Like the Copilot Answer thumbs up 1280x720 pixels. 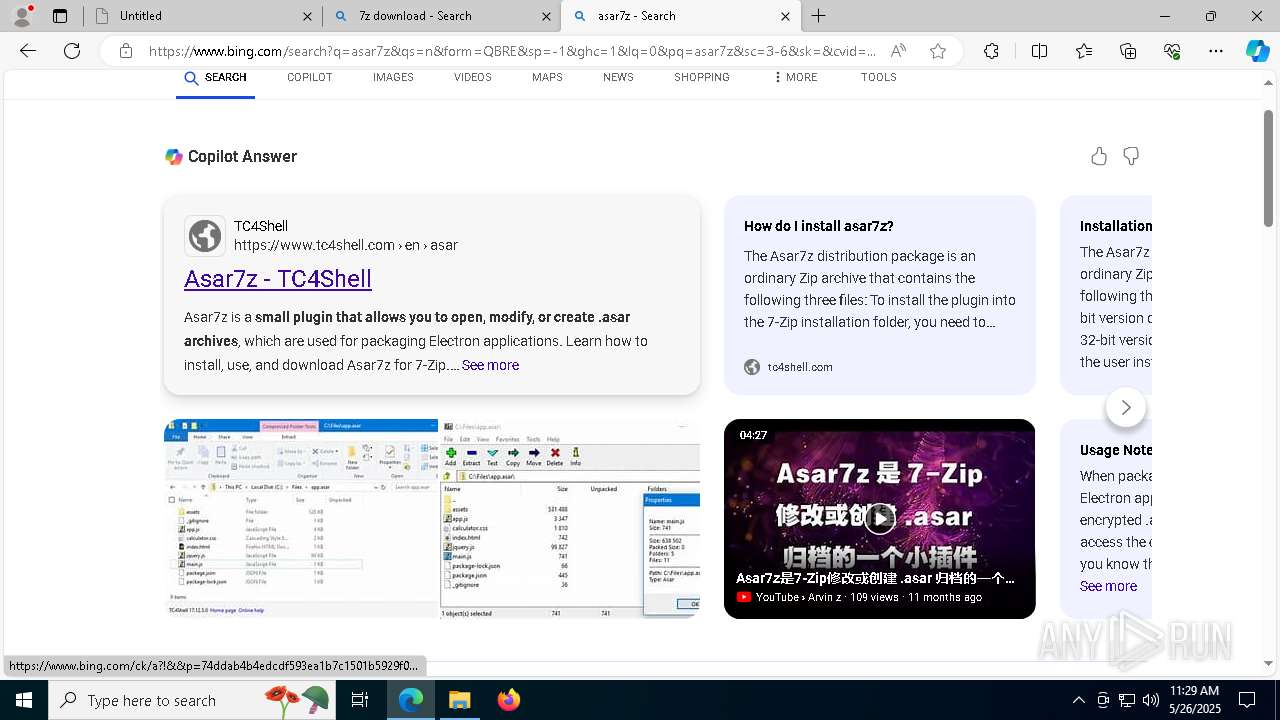(1099, 156)
